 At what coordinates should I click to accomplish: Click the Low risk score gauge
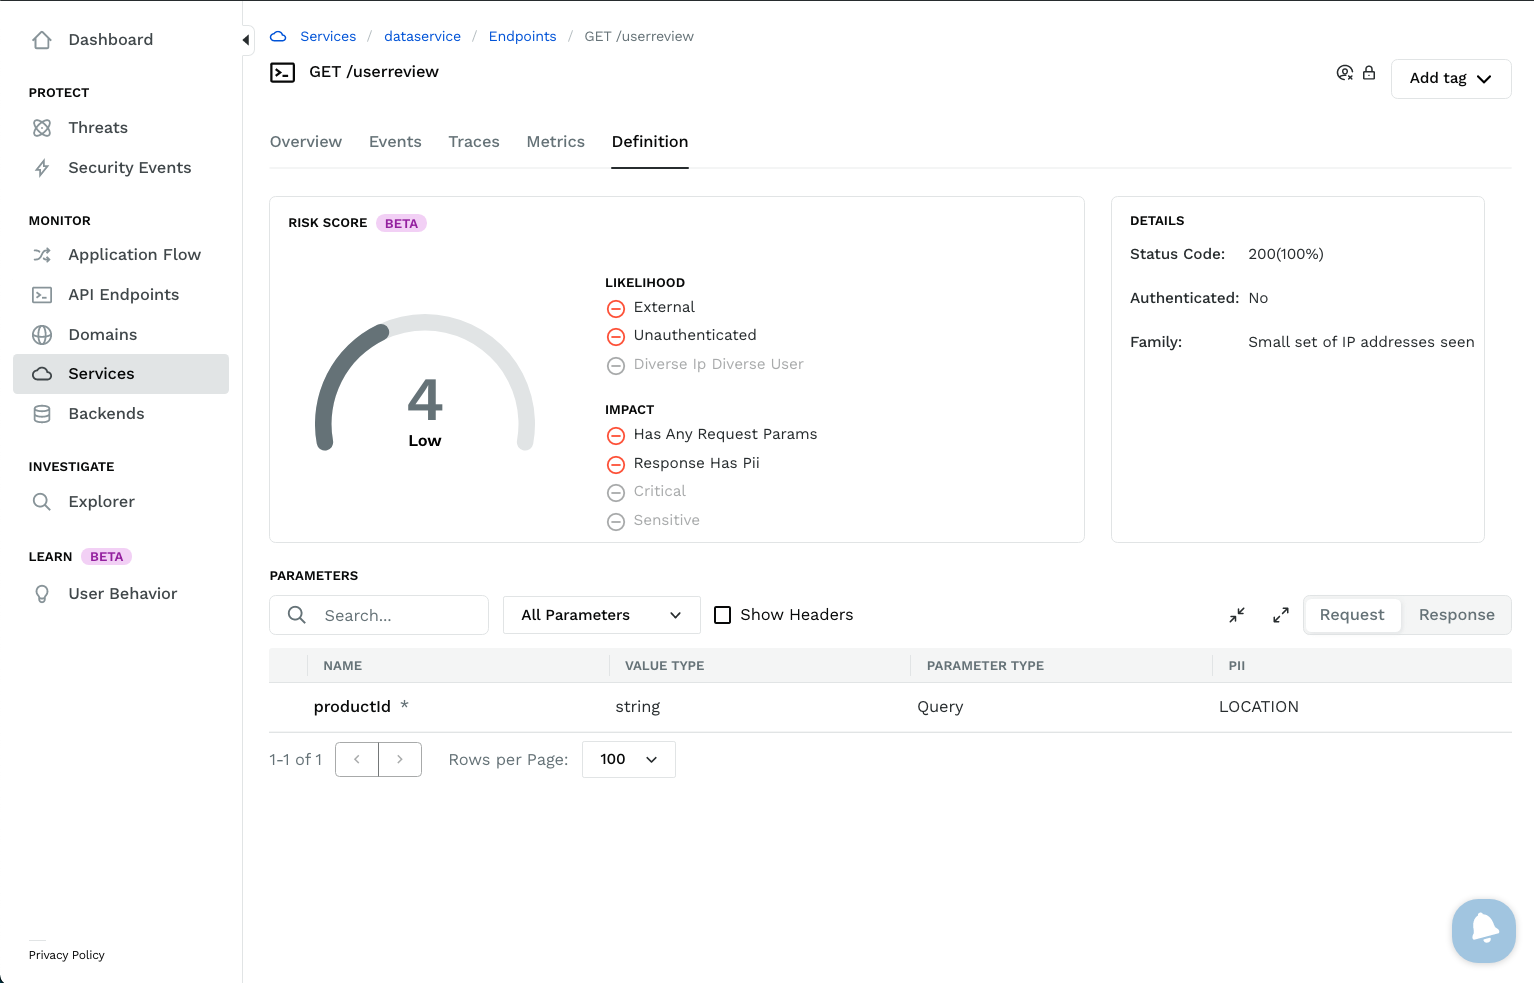[x=425, y=400]
